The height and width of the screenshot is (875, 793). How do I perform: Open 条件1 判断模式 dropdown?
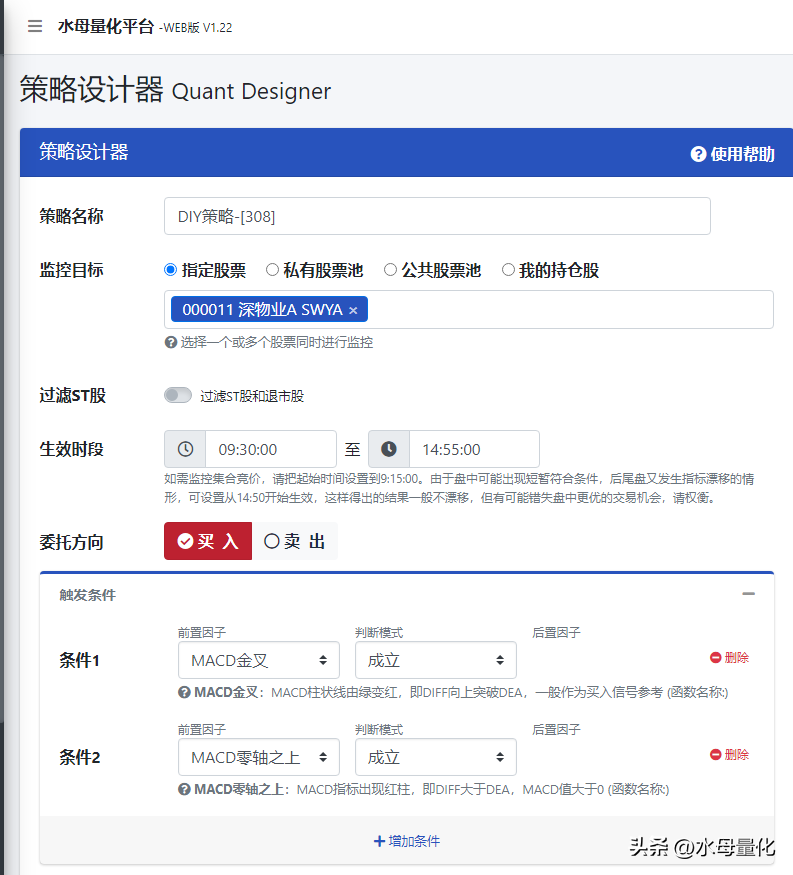pos(436,660)
